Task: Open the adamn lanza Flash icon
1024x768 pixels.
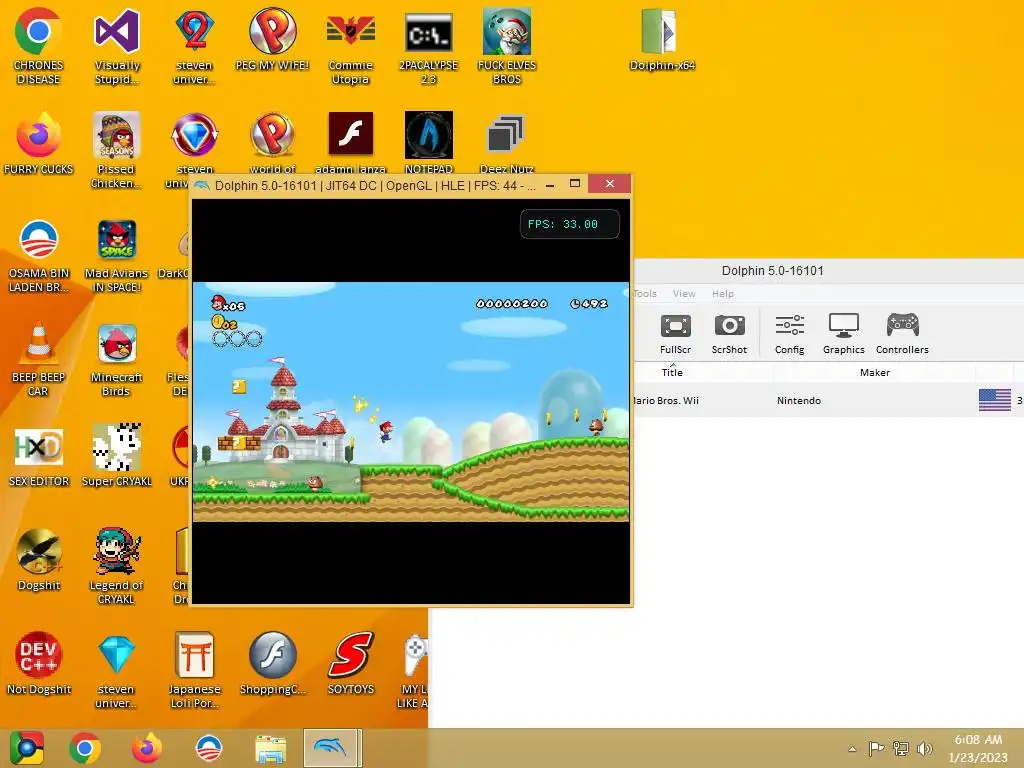Action: [351, 142]
